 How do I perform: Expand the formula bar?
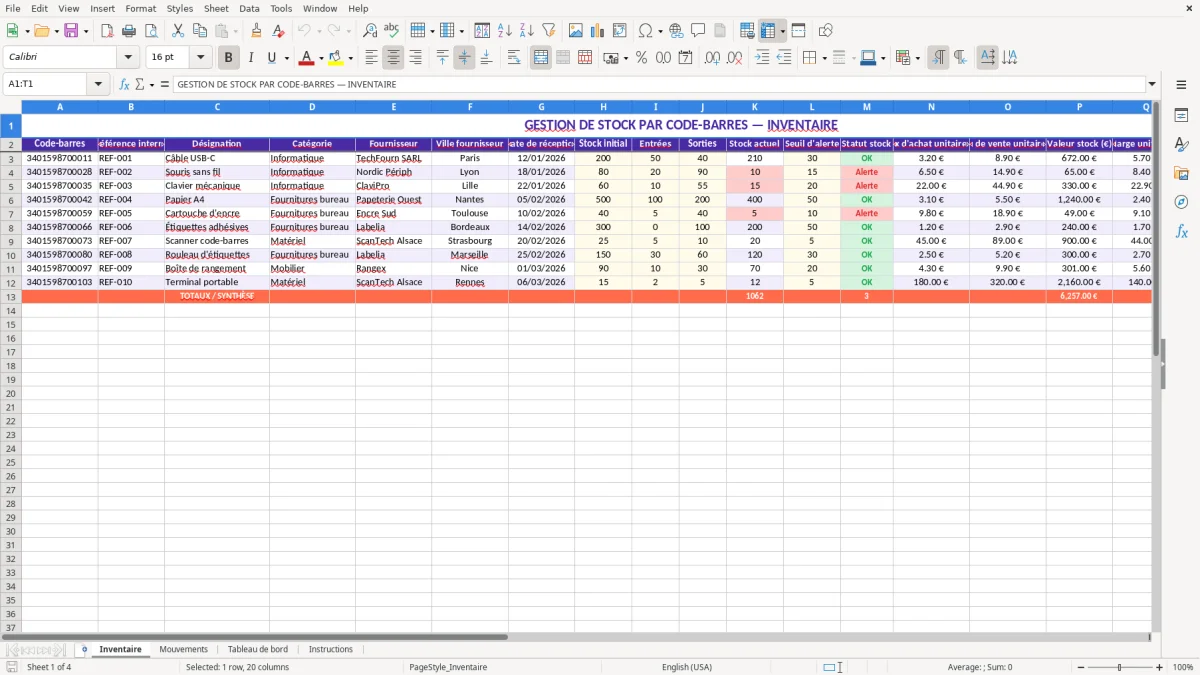coord(1152,85)
